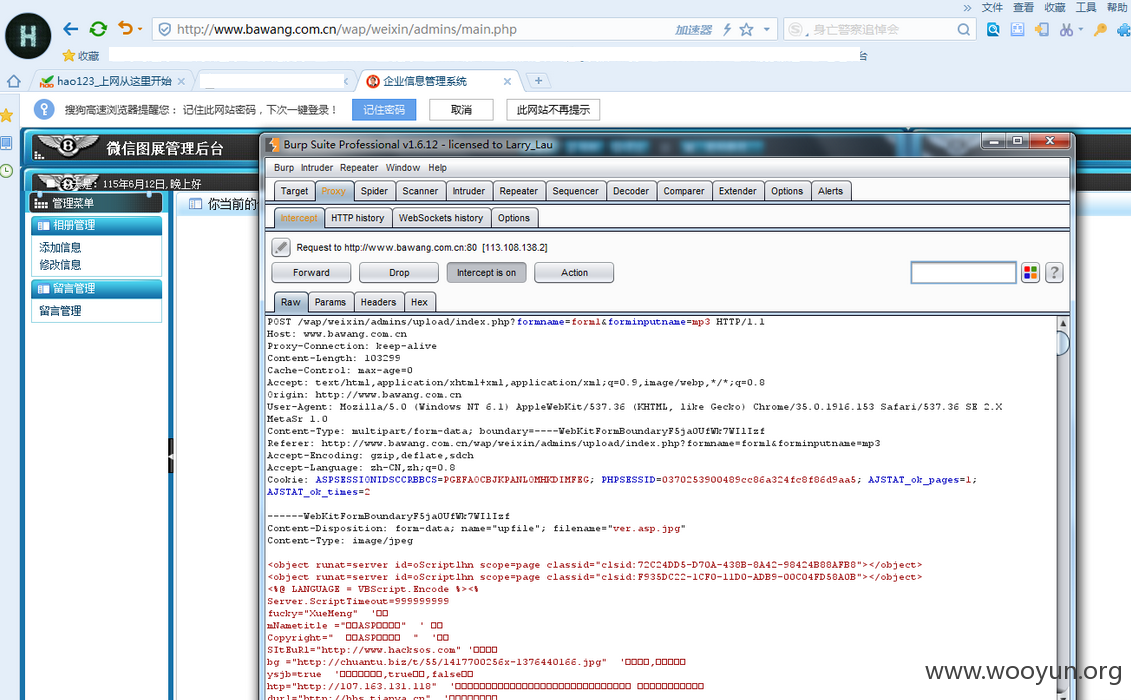Click the Burp comment input field

pyautogui.click(x=964, y=273)
